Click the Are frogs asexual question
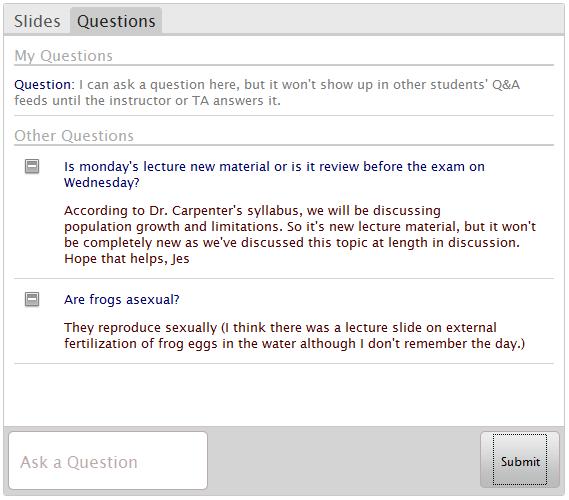 [x=122, y=300]
